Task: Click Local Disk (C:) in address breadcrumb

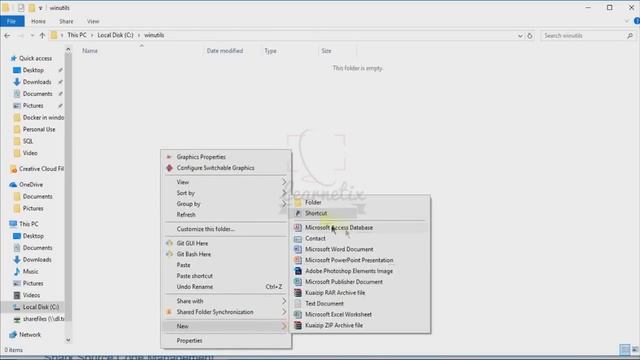Action: [x=116, y=35]
